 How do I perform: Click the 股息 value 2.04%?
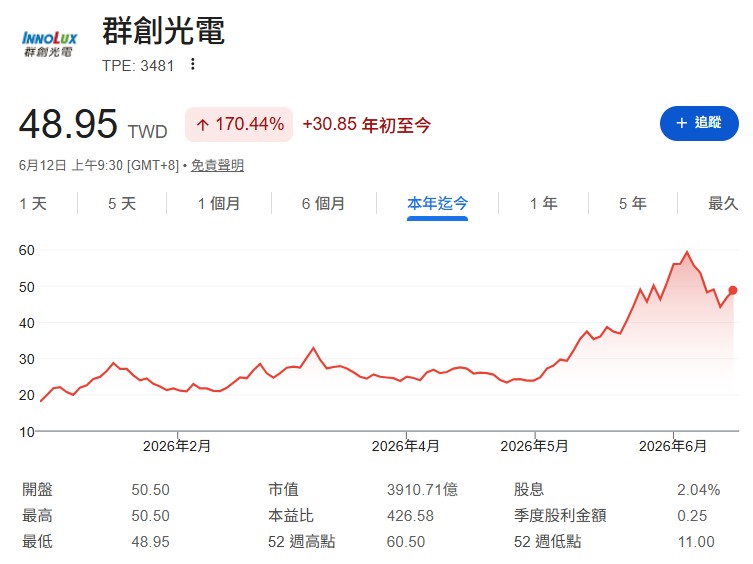(698, 490)
